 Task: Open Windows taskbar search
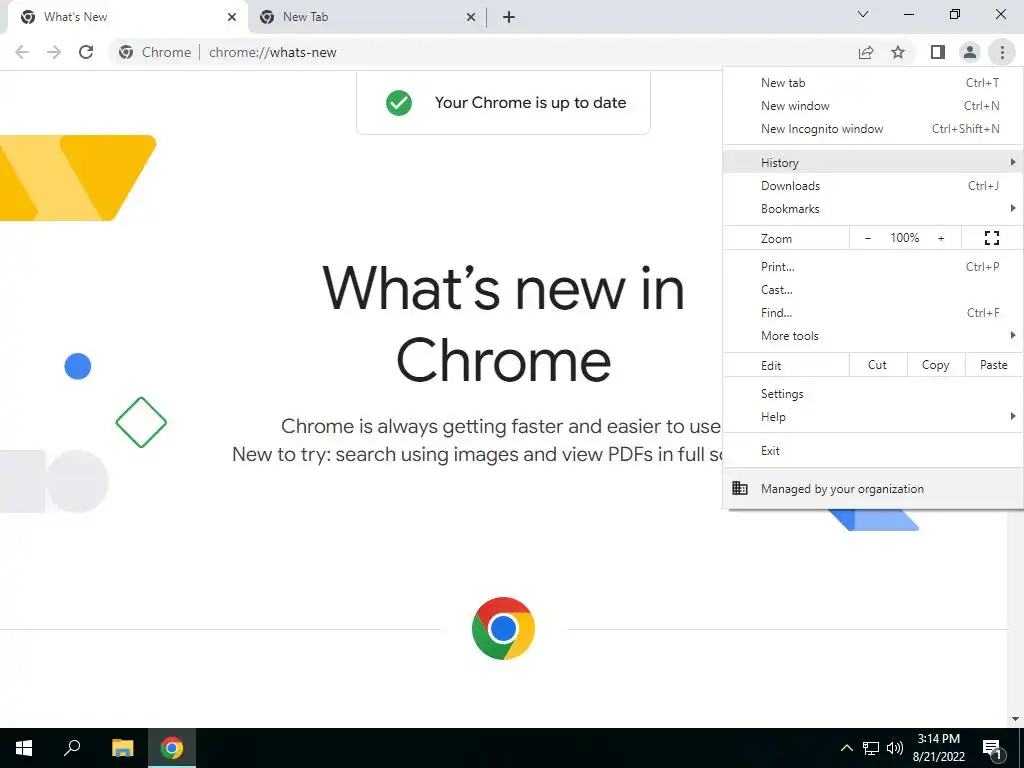72,748
